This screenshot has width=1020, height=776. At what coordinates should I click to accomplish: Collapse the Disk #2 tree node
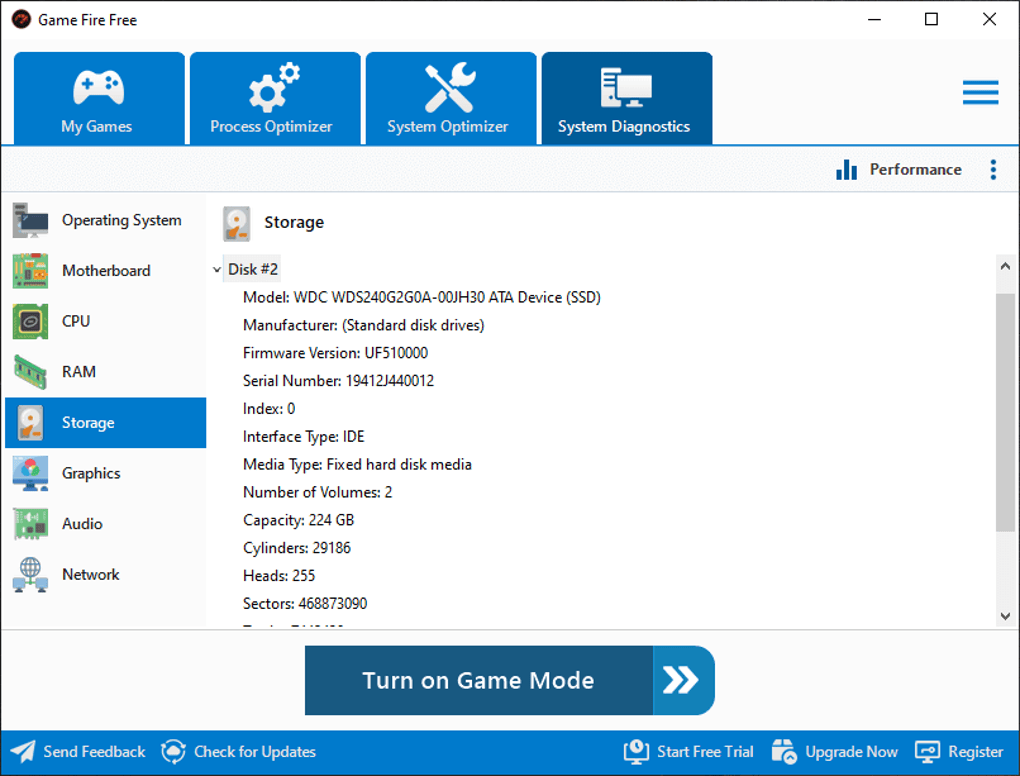(217, 270)
